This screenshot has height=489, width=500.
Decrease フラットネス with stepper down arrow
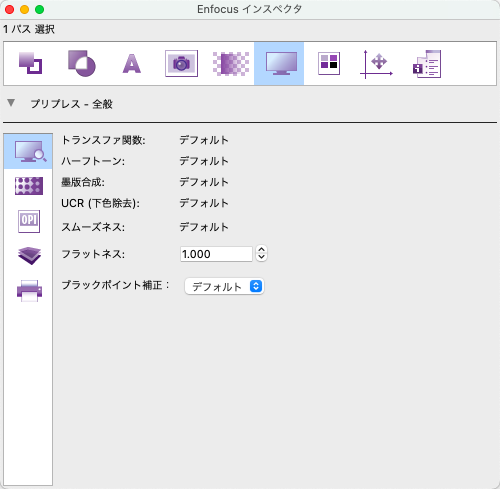pyautogui.click(x=262, y=257)
